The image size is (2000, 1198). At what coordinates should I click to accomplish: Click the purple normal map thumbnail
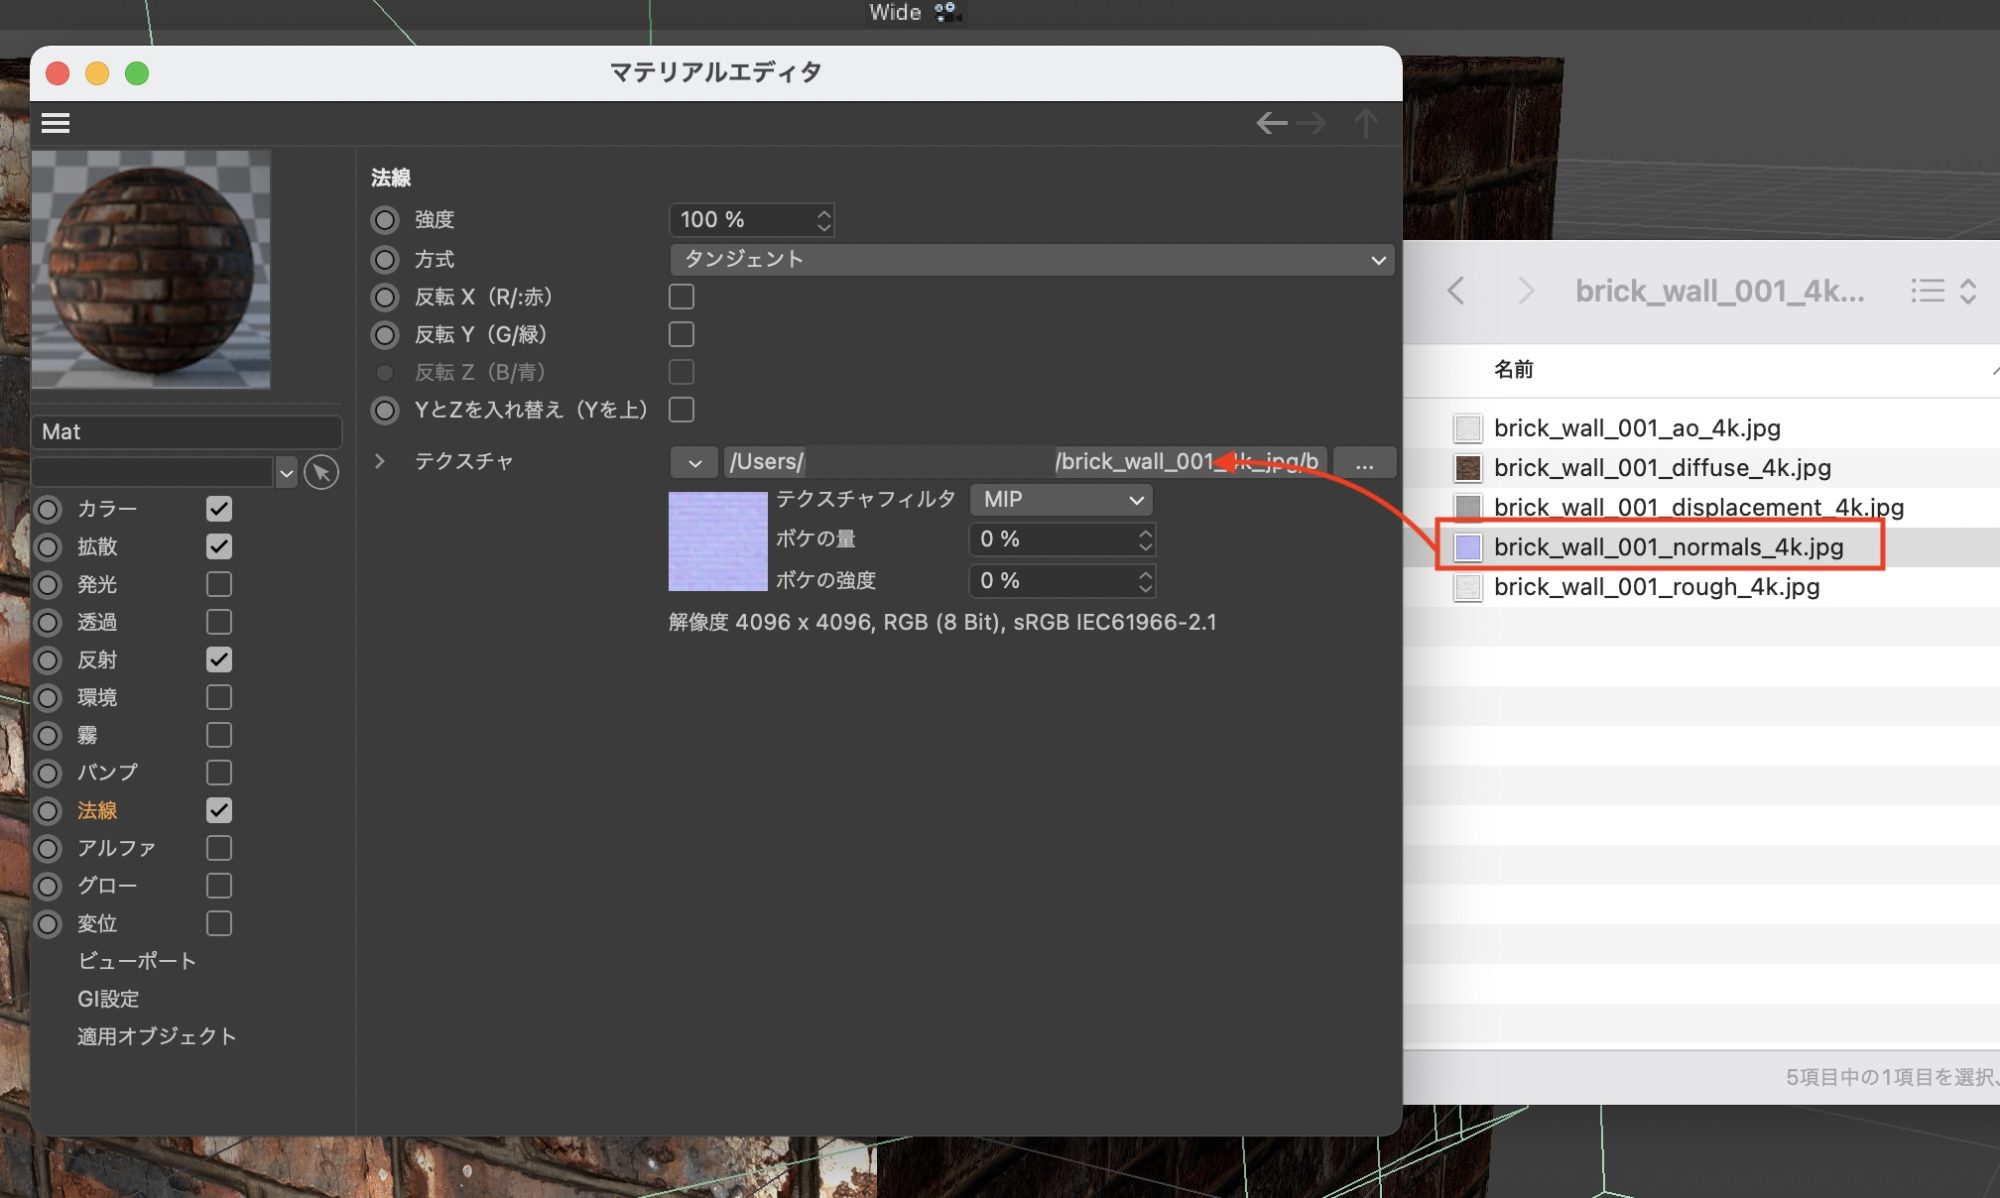(x=717, y=541)
